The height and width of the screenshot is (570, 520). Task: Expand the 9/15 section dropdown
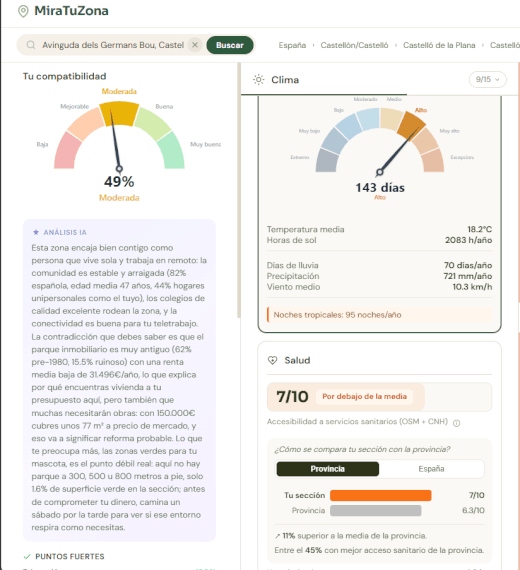pos(488,79)
